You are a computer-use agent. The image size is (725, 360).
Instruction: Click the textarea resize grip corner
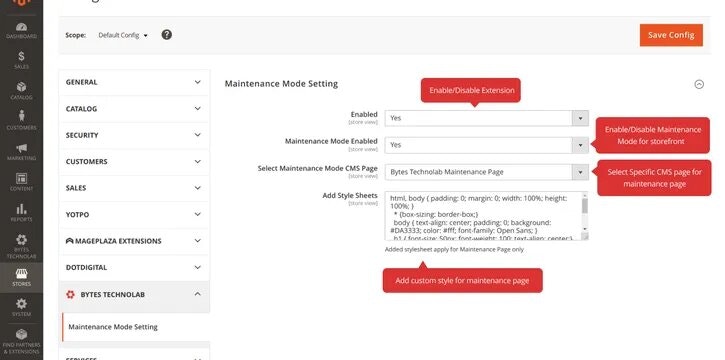point(585,236)
